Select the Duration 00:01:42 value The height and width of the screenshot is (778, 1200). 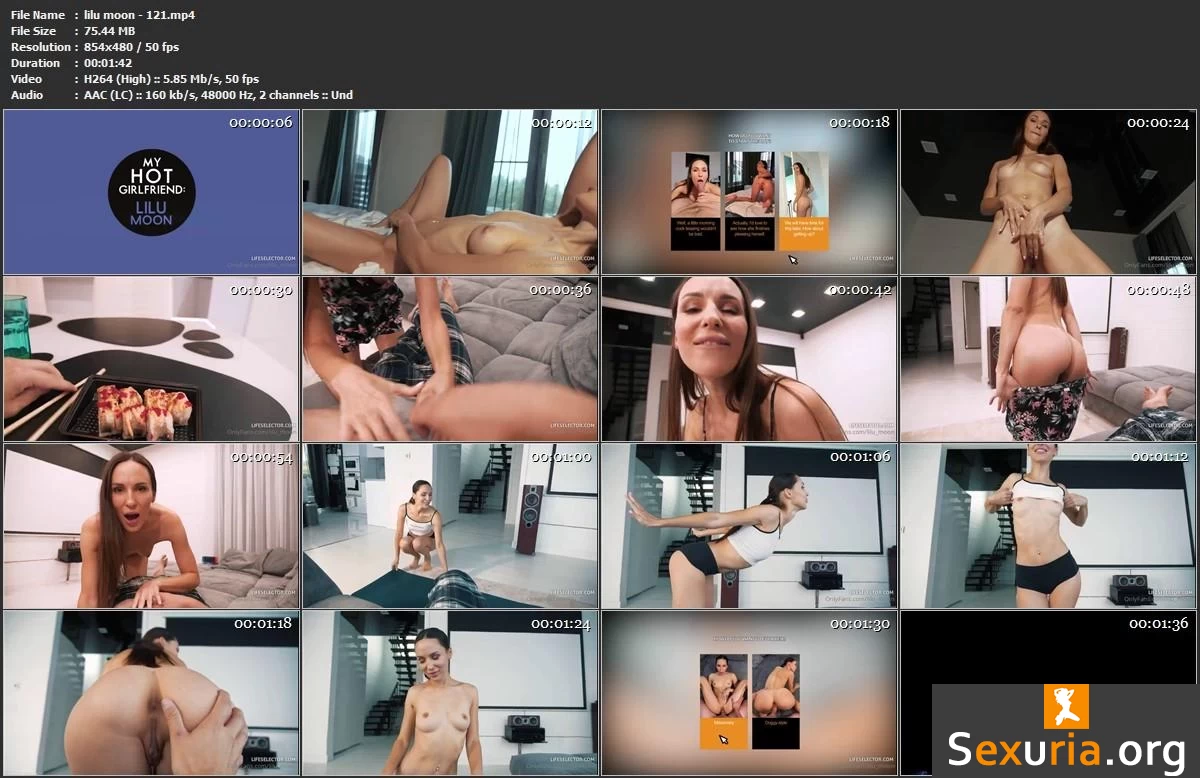click(x=110, y=63)
